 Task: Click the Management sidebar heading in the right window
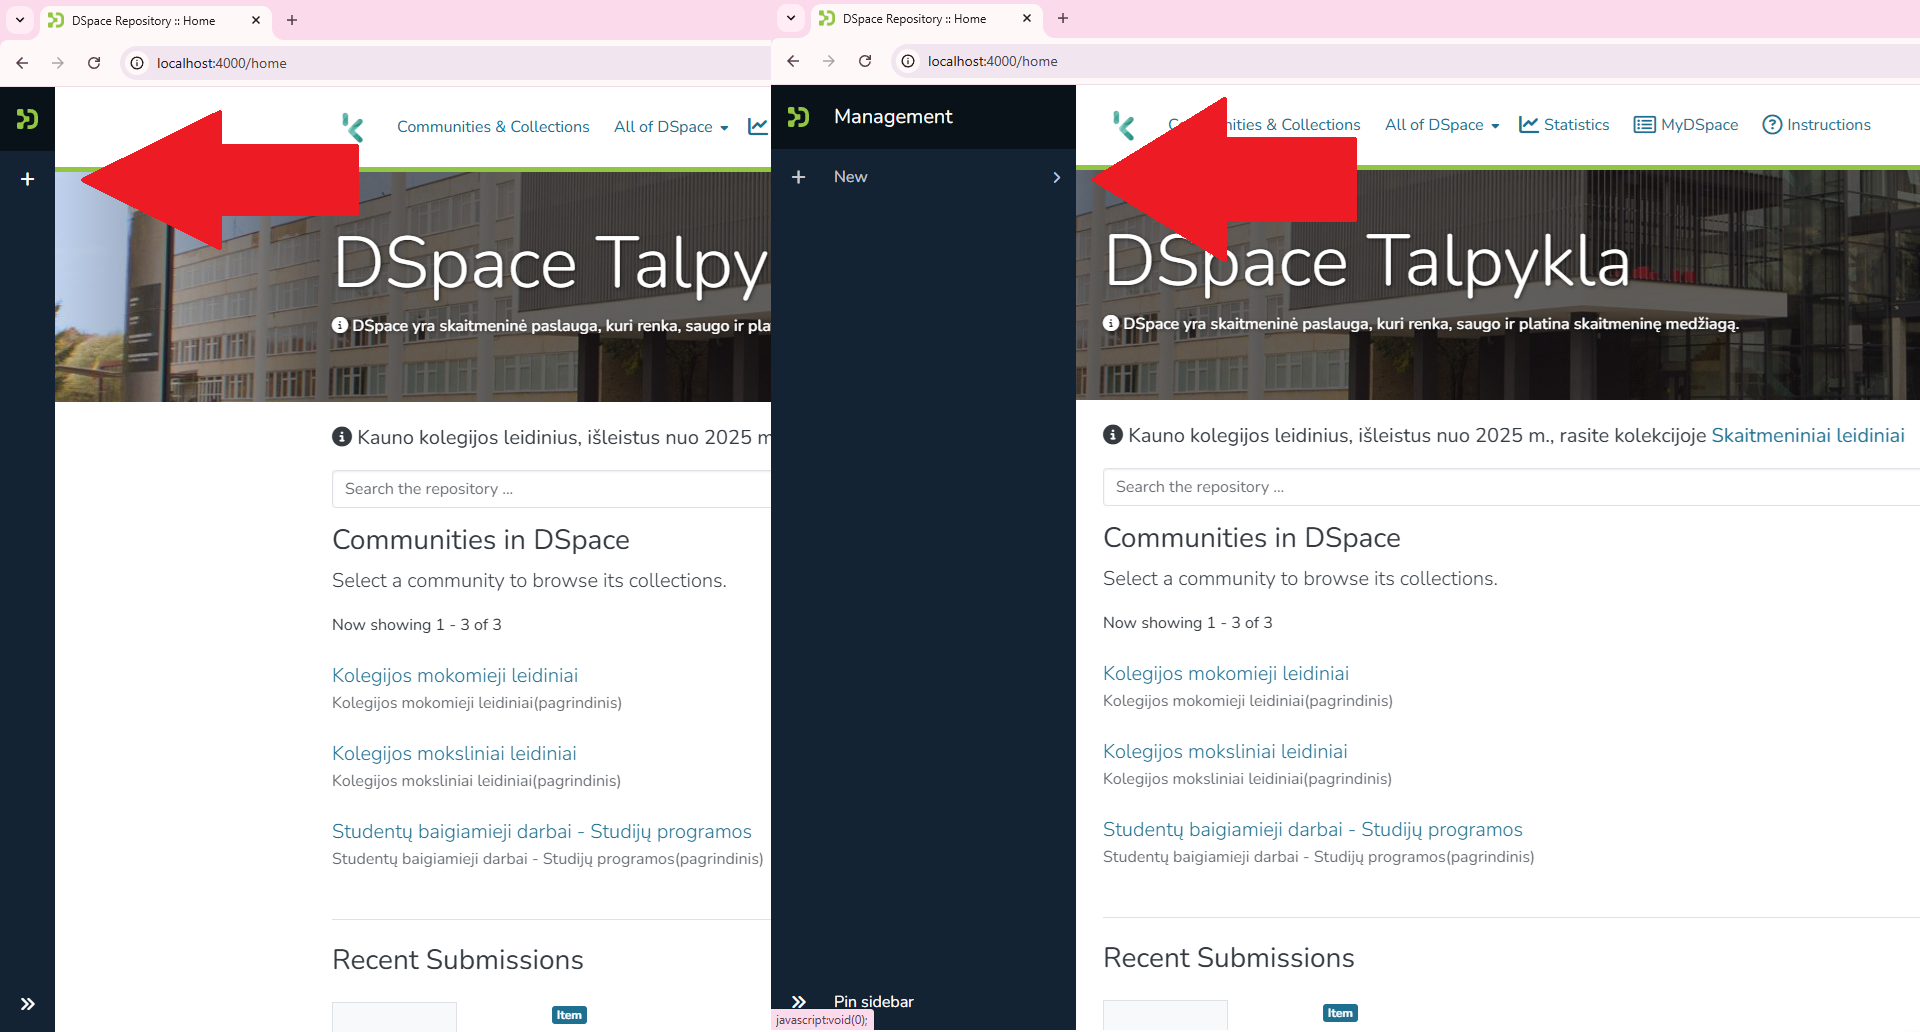(893, 117)
